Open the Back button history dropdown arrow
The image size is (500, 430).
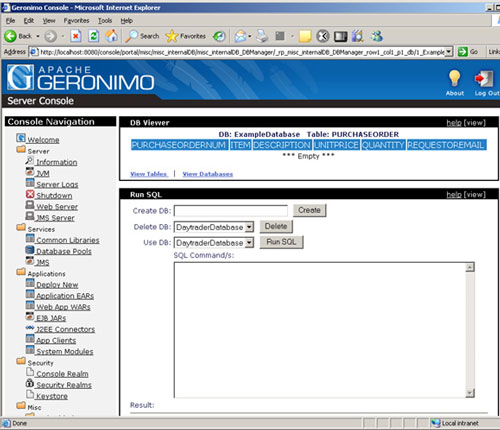tap(38, 36)
